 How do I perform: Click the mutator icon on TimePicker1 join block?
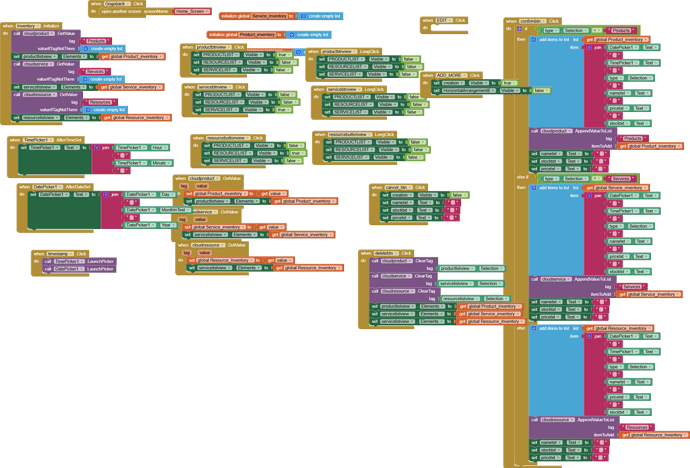click(x=95, y=147)
